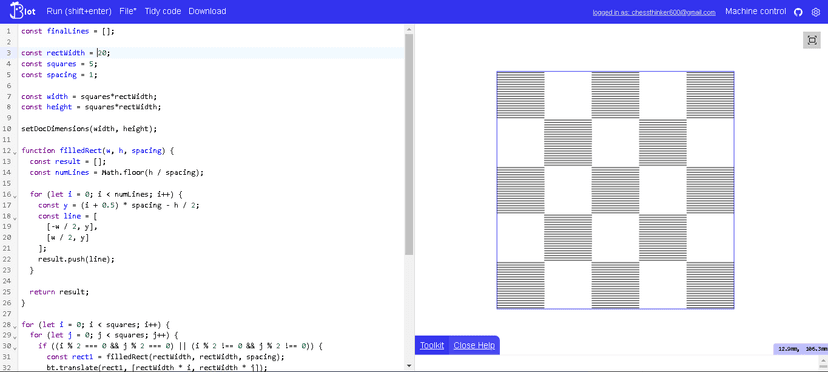828x372 pixels.
Task: Open the Toolkit help tab
Action: (x=432, y=346)
